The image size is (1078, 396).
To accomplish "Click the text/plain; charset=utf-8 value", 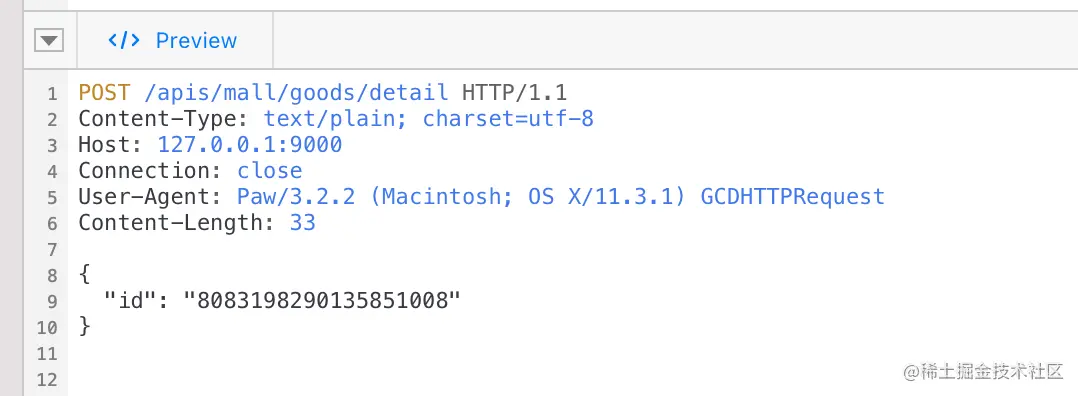I will point(428,118).
